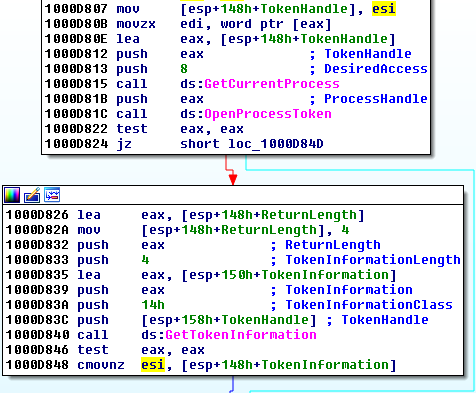Click the '; DesiredAccess' comment
Screen dimensions: 476x393
tap(368, 69)
